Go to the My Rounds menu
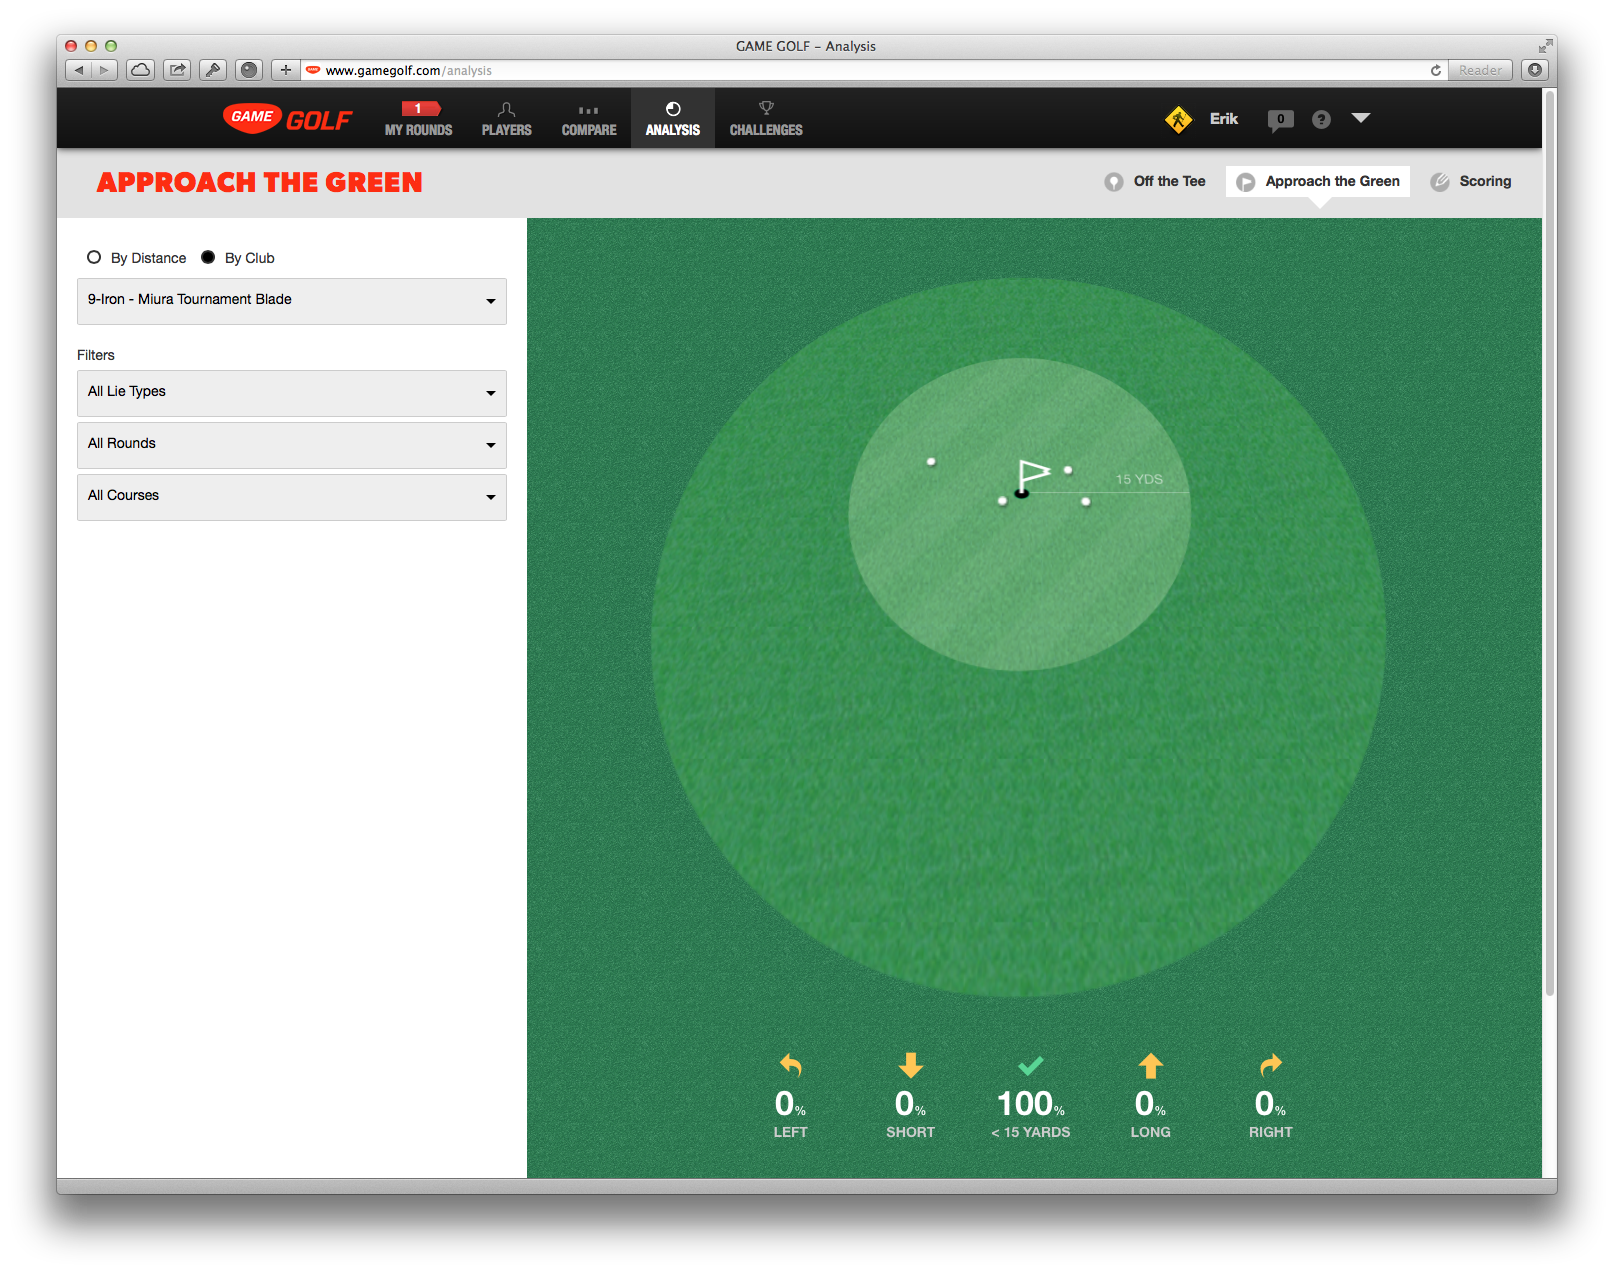This screenshot has width=1614, height=1273. tap(418, 119)
